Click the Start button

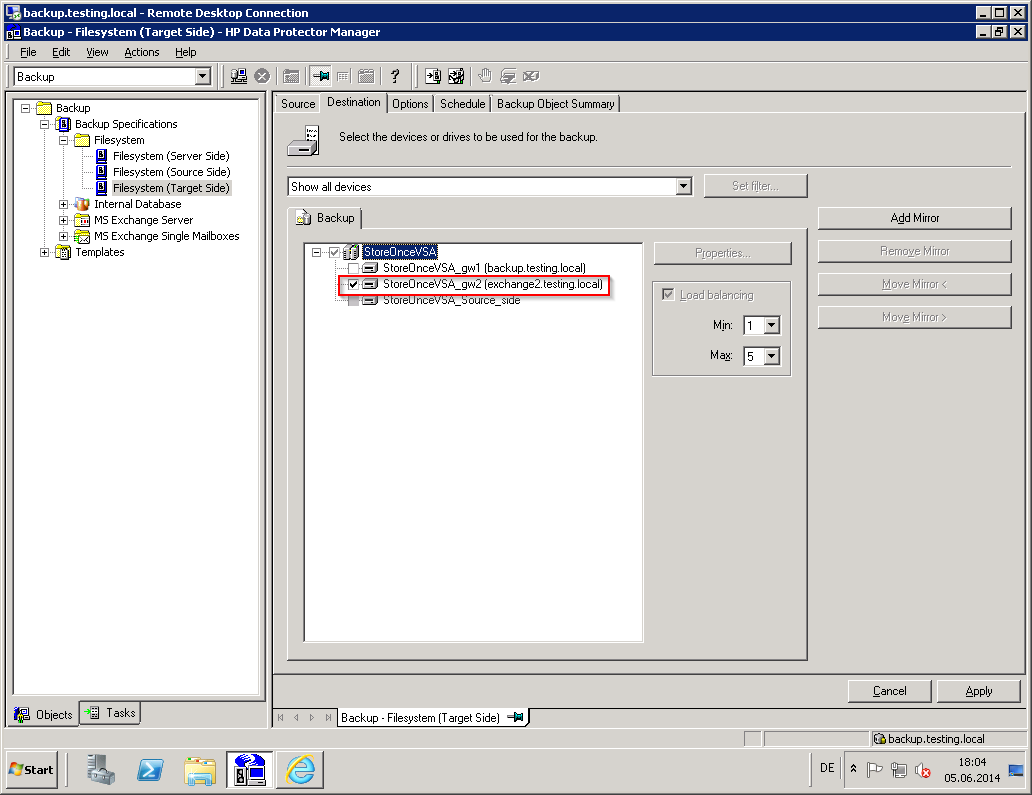click(32, 769)
